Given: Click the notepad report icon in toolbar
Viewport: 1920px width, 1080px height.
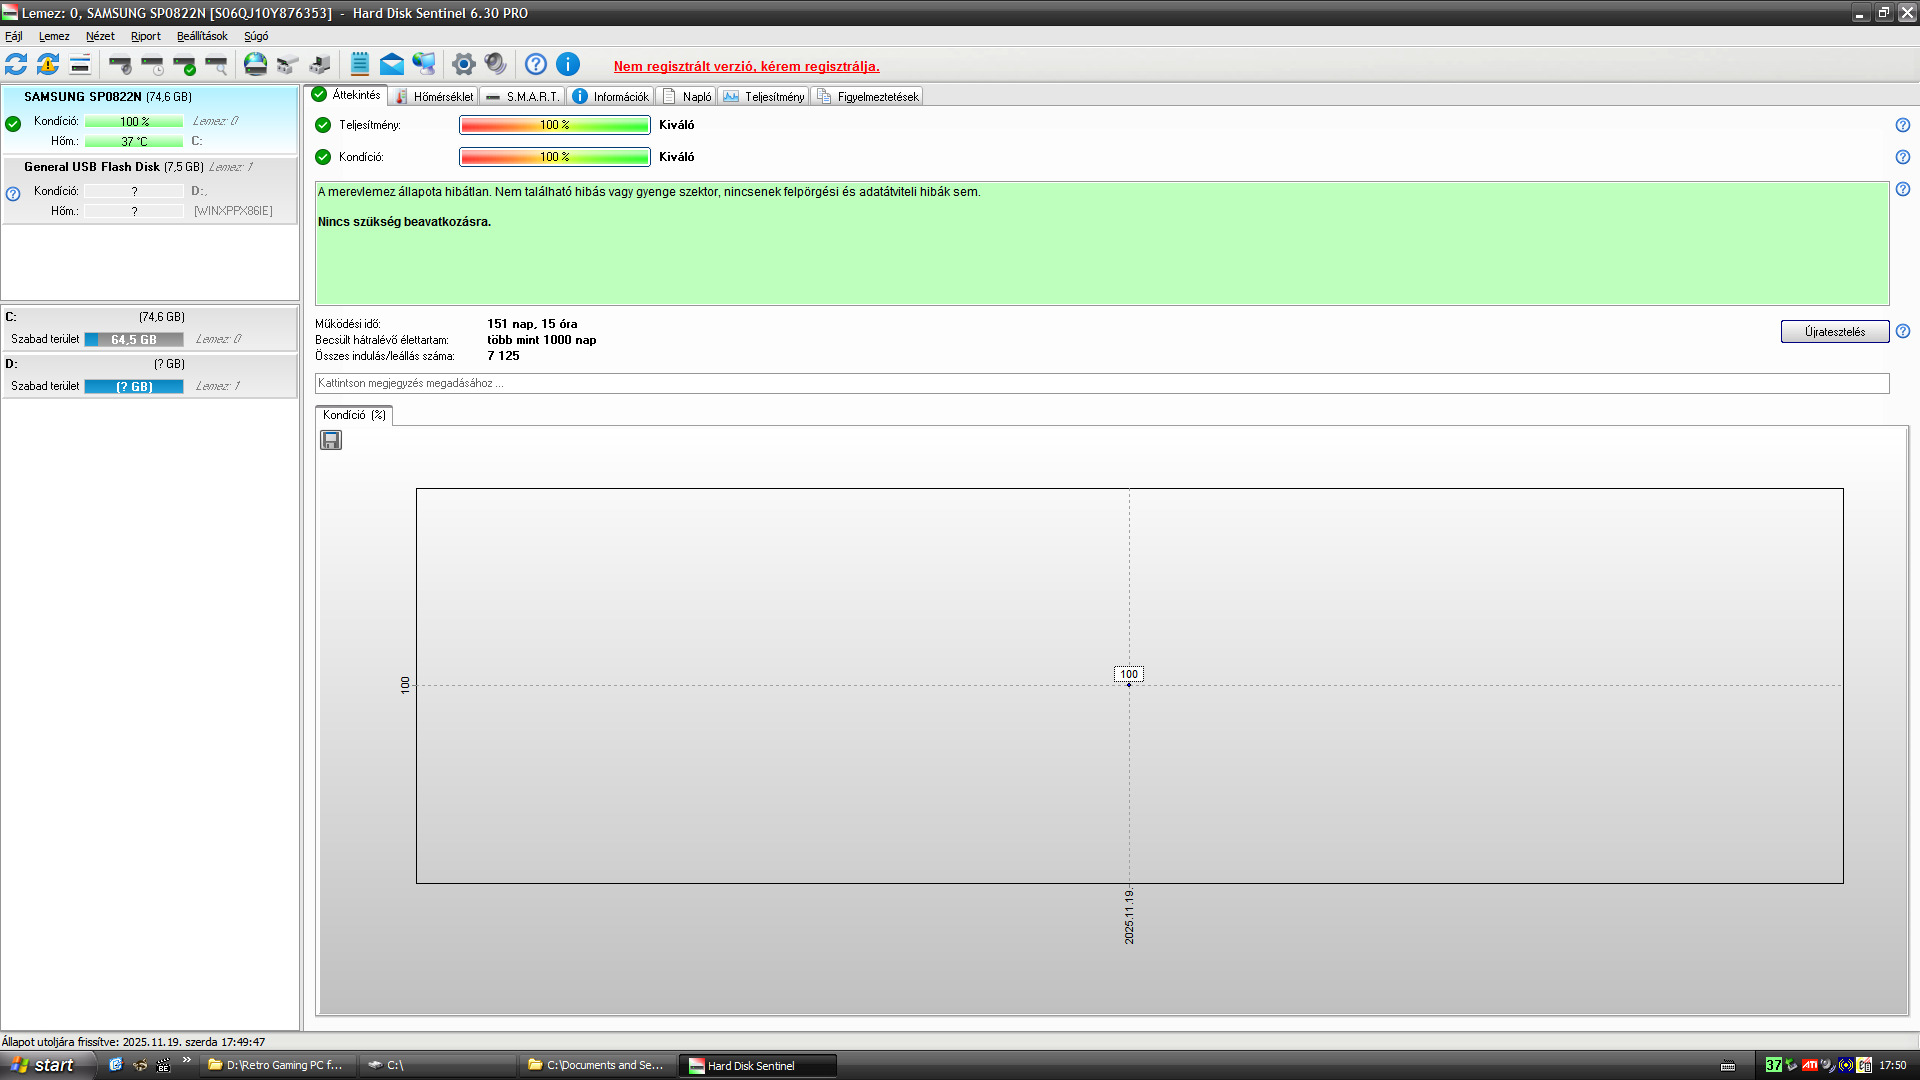Looking at the screenshot, I should click(x=360, y=64).
